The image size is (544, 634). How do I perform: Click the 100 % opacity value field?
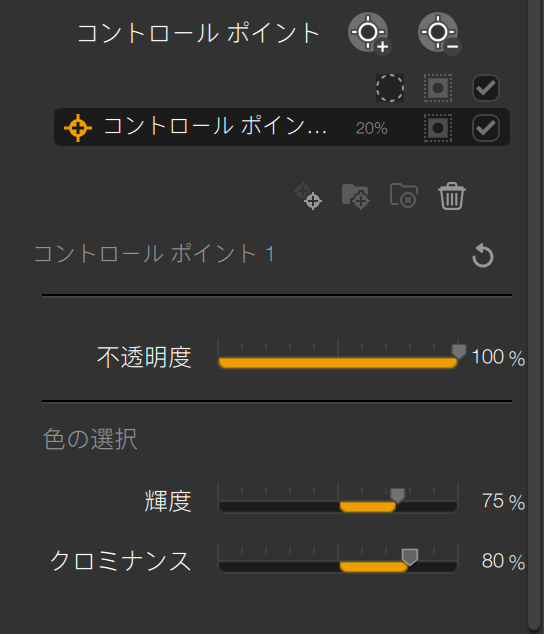pyautogui.click(x=498, y=357)
